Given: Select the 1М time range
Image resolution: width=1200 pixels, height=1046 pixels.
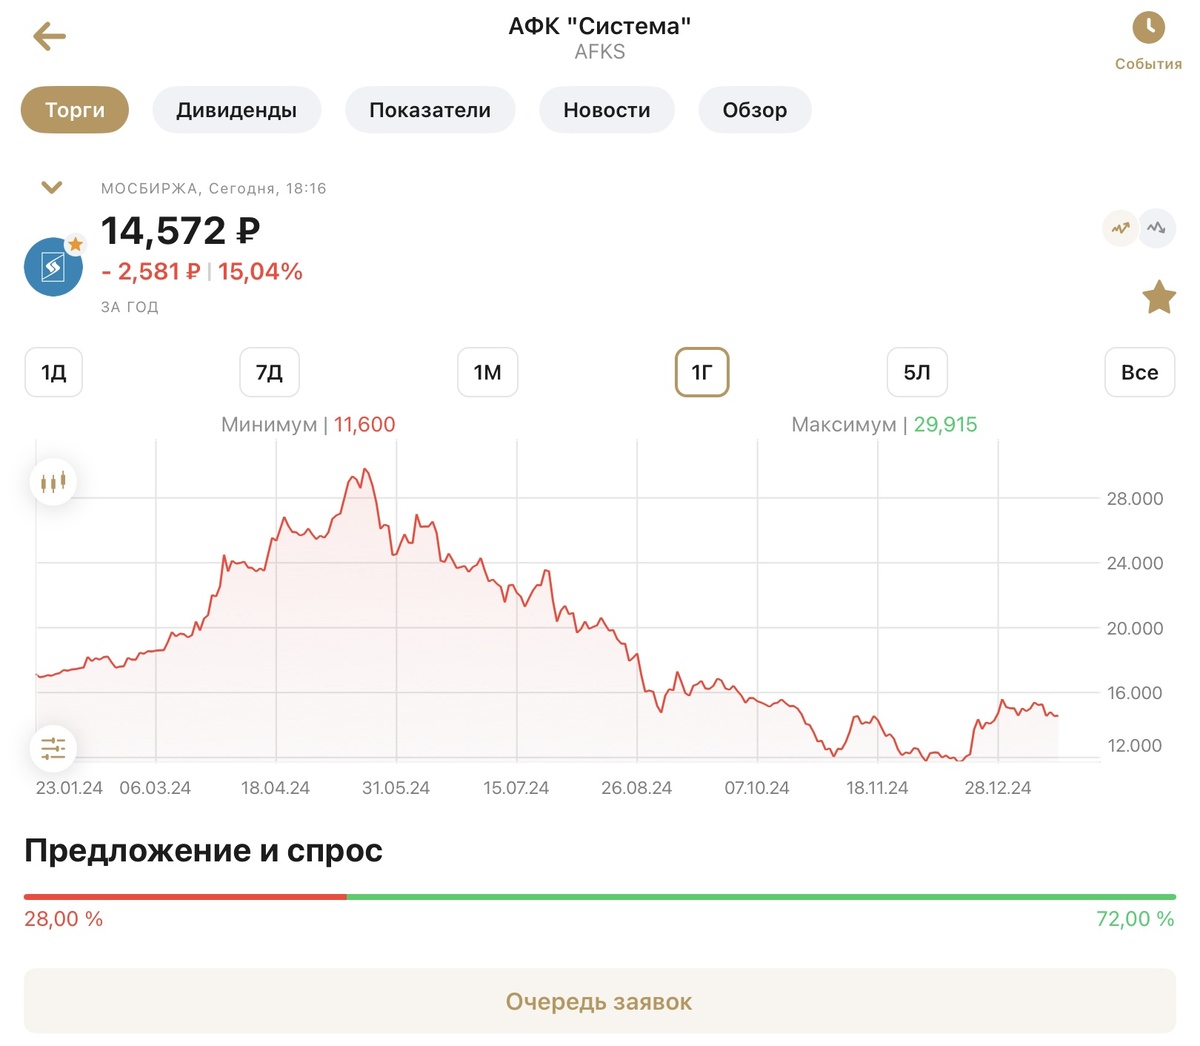Looking at the screenshot, I should click(488, 372).
